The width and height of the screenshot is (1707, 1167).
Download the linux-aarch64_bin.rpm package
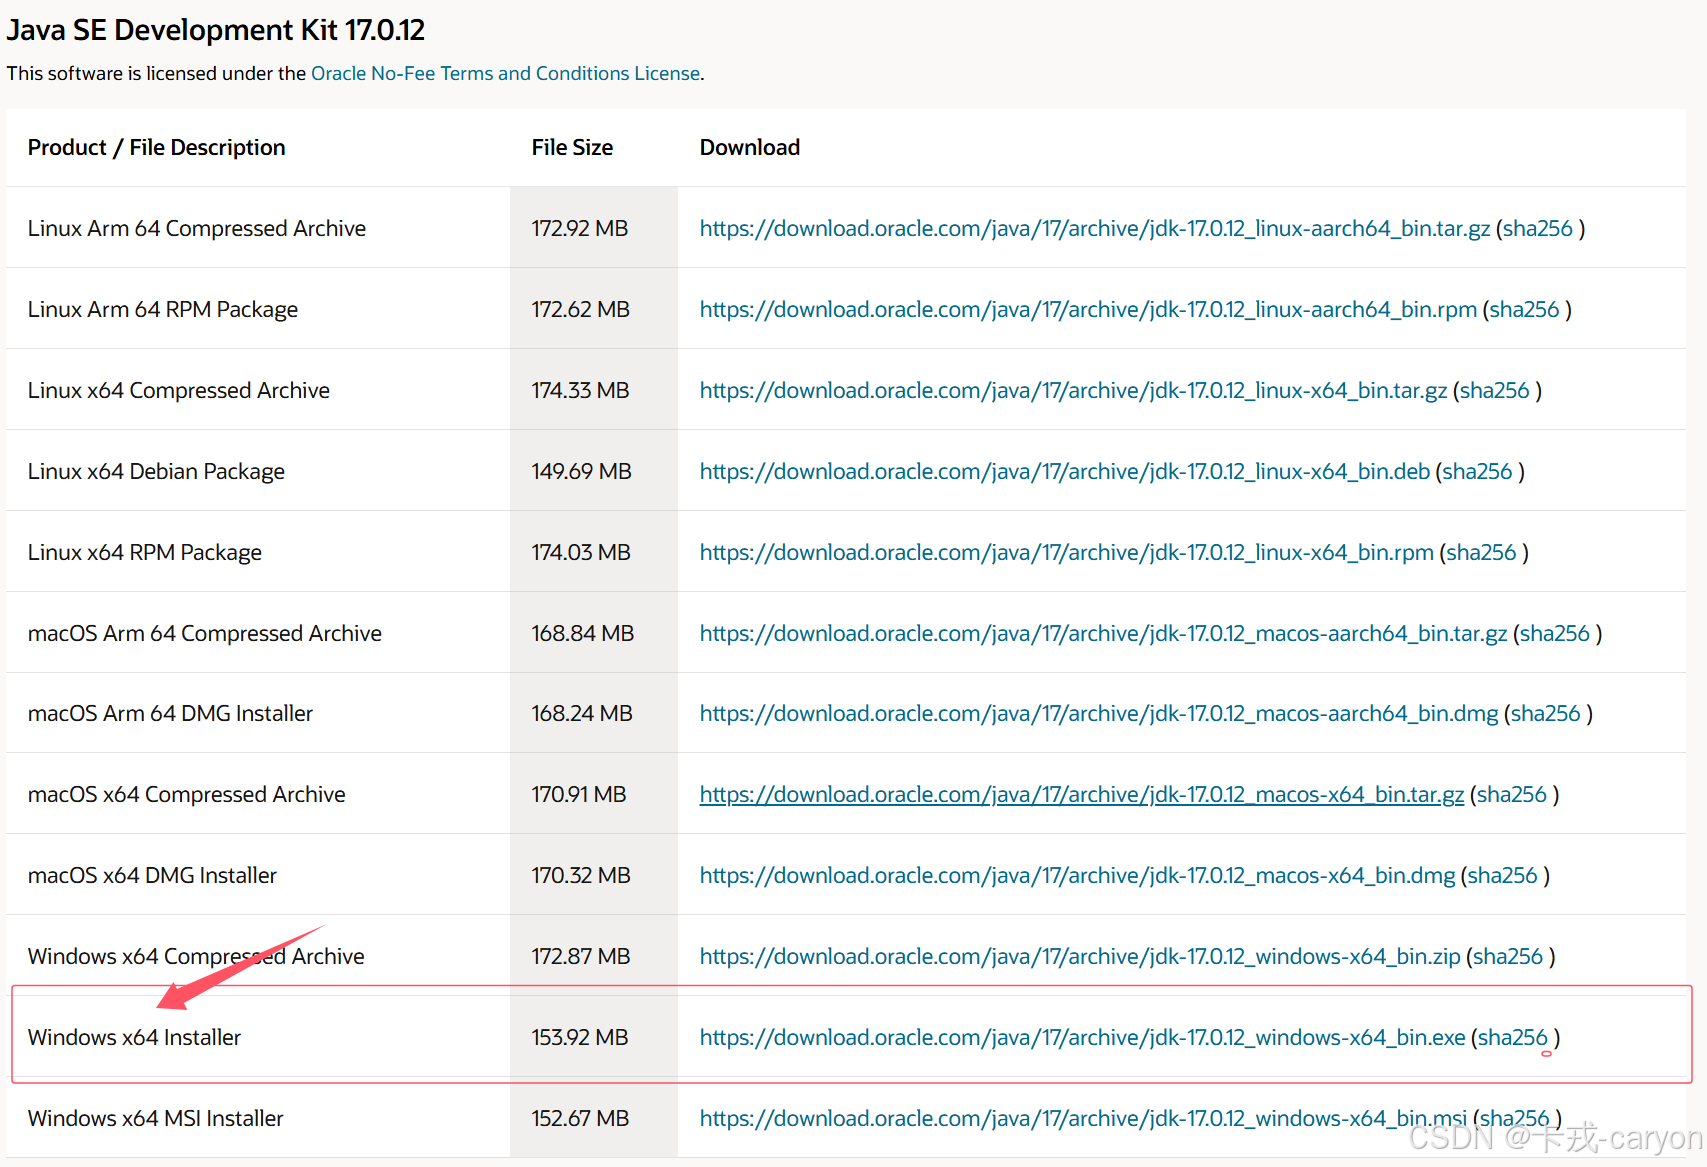pos(1088,309)
